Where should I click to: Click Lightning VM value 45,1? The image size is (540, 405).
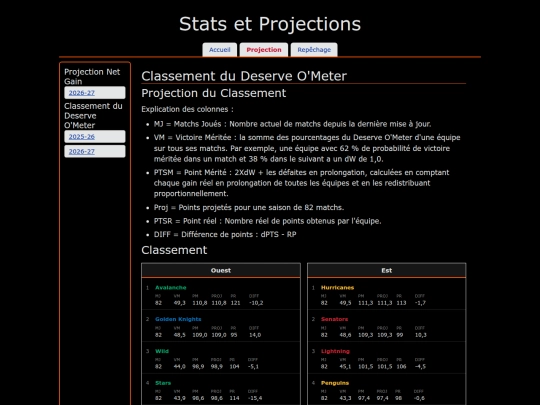coord(345,367)
